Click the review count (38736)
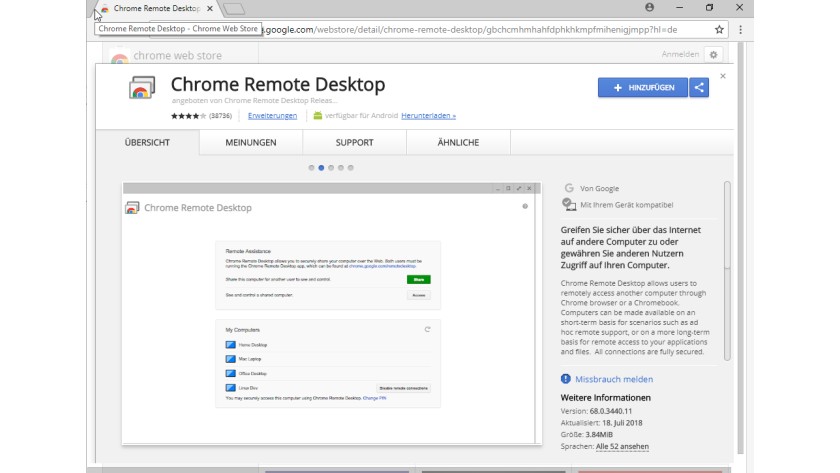Image resolution: width=840 pixels, height=473 pixels. tap(220, 116)
